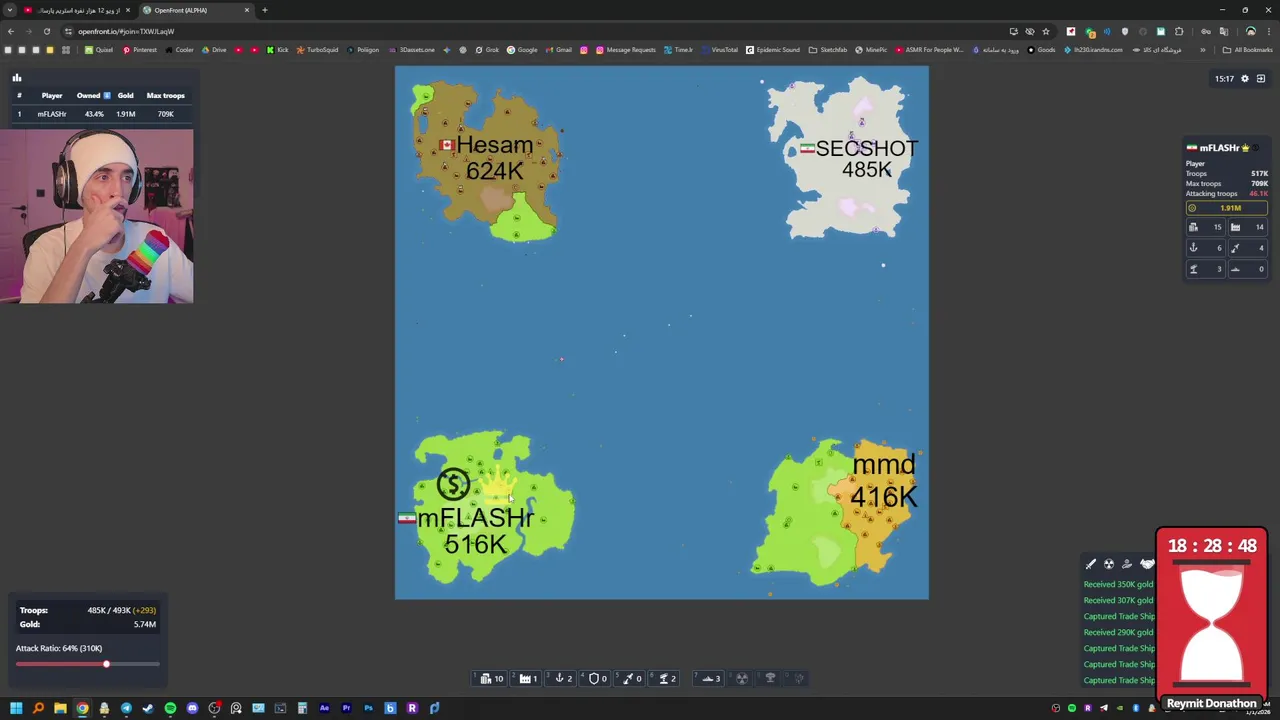The width and height of the screenshot is (1280, 720).
Task: Open the browser tab search dropdown arrow
Action: point(10,10)
